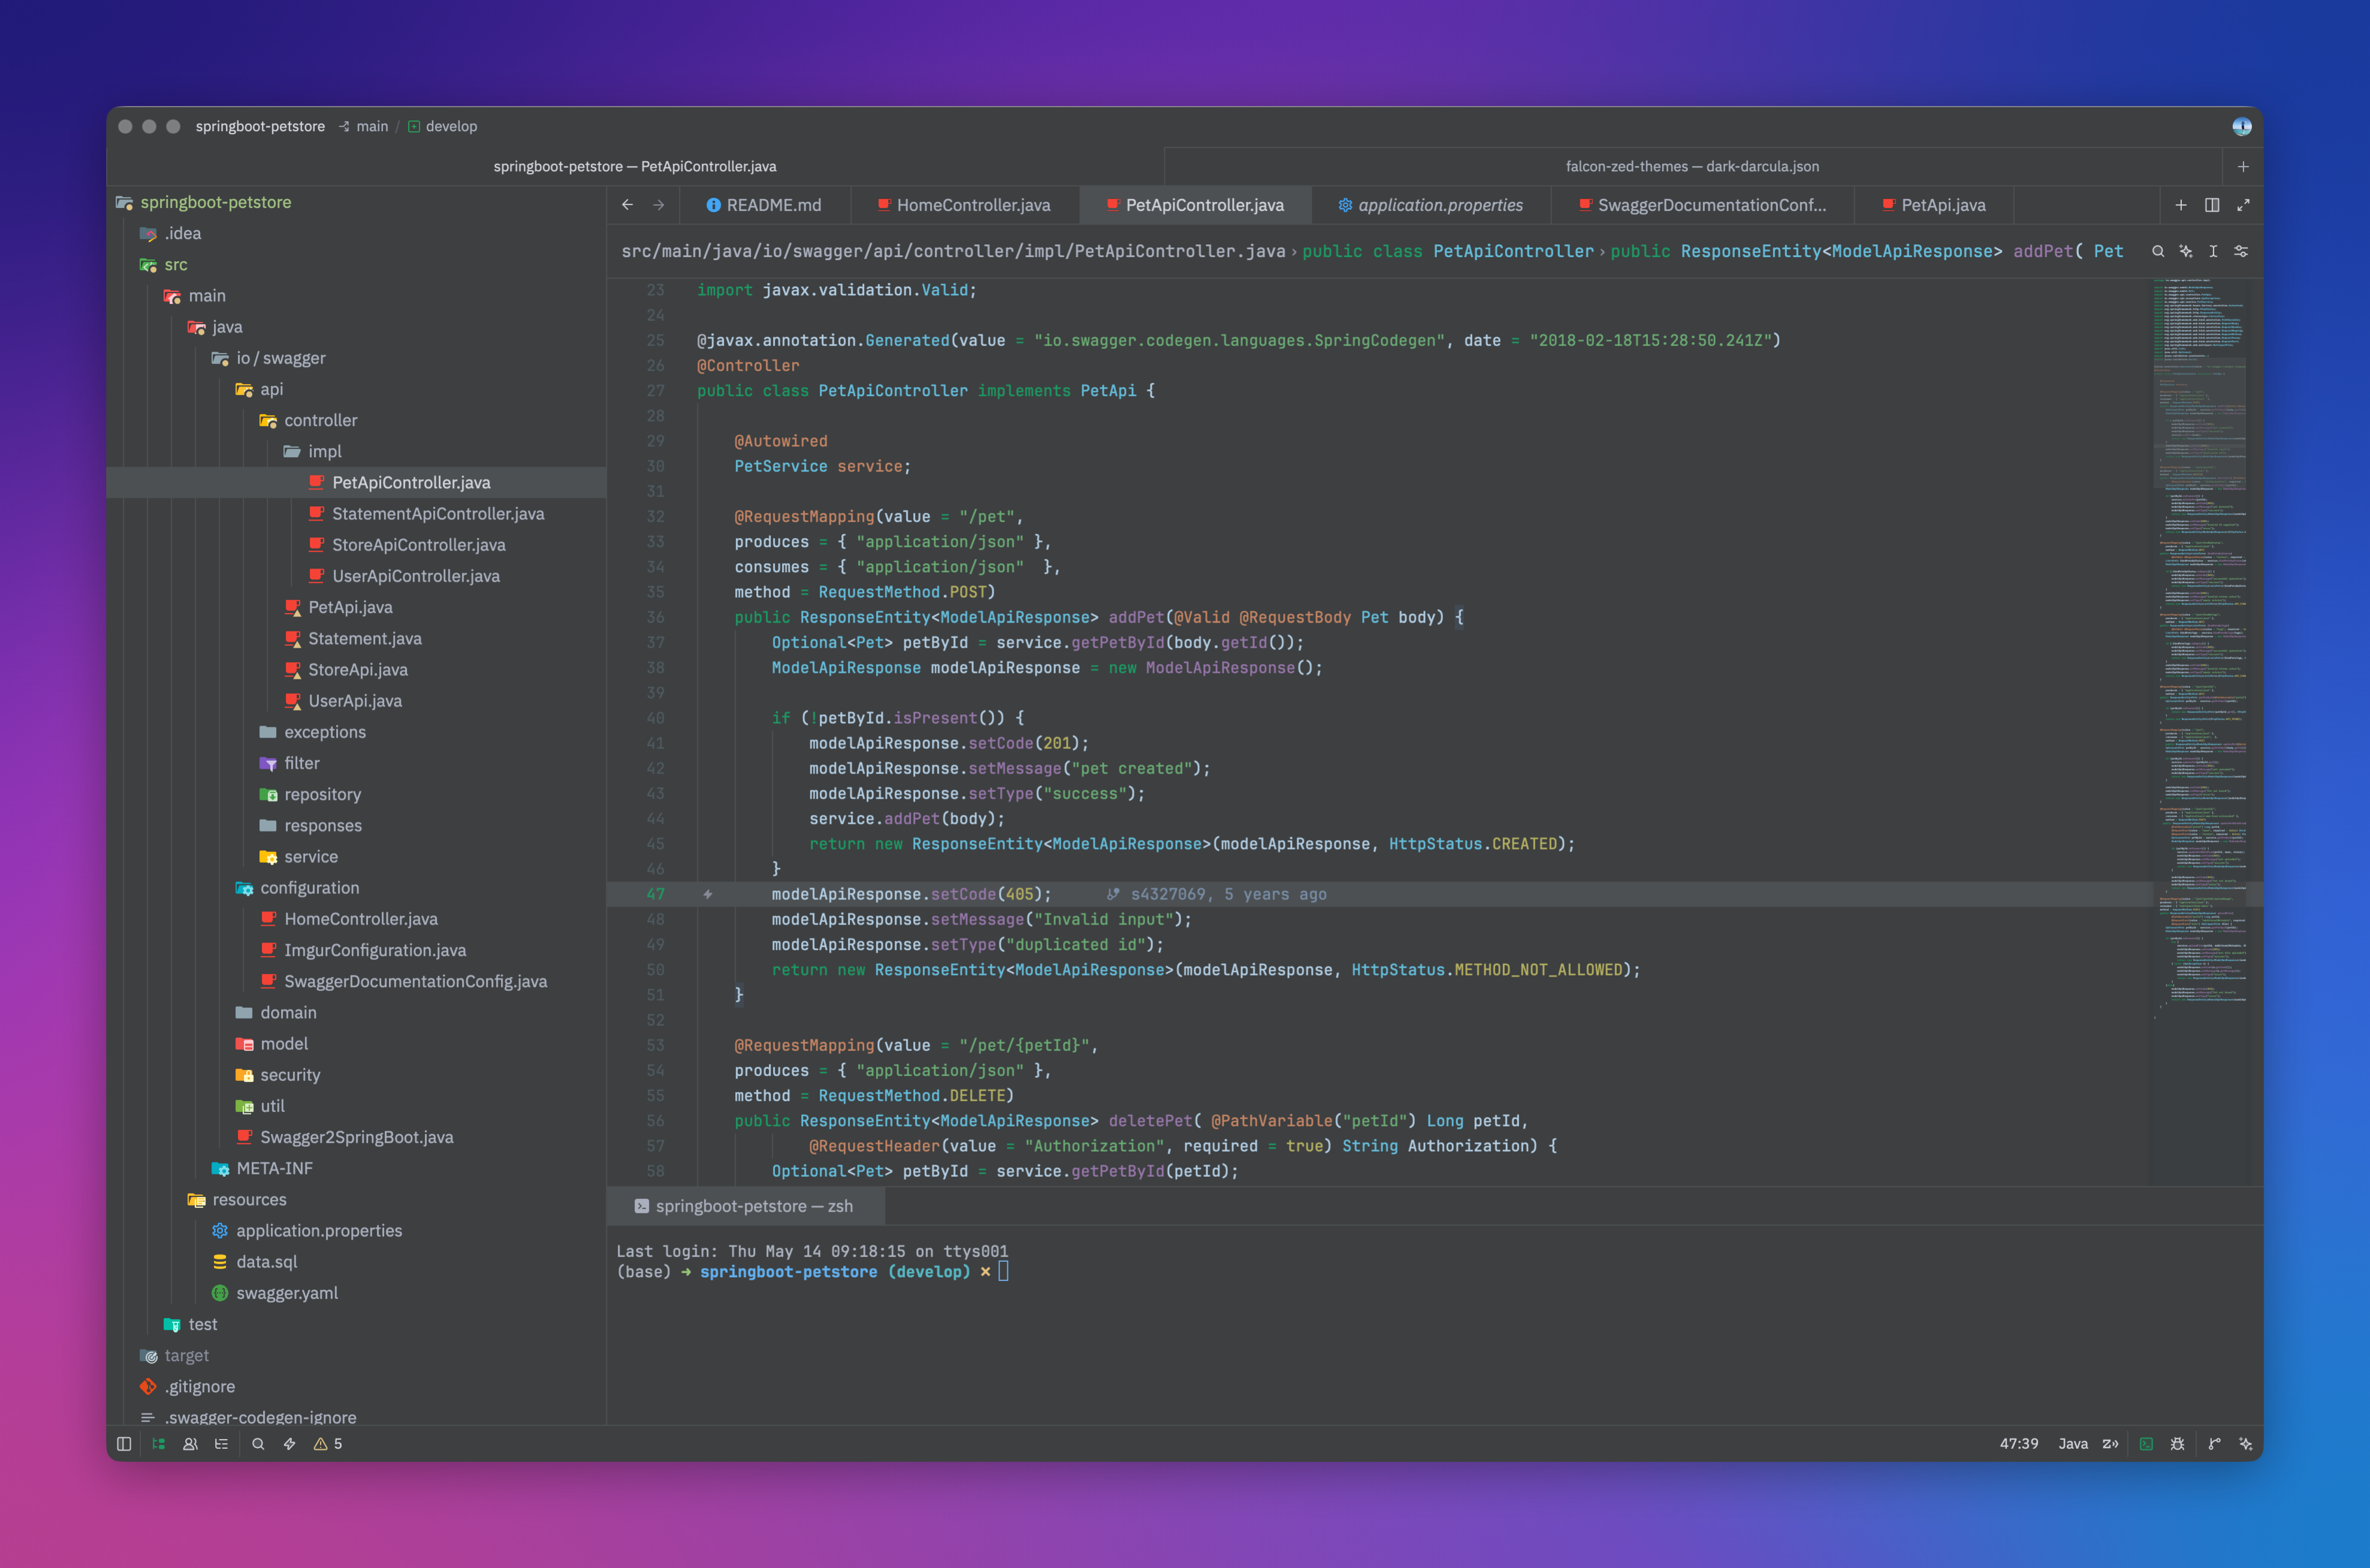The width and height of the screenshot is (2370, 1568).
Task: Toggle the terminal panel icon in status bar
Action: pos(2146,1443)
